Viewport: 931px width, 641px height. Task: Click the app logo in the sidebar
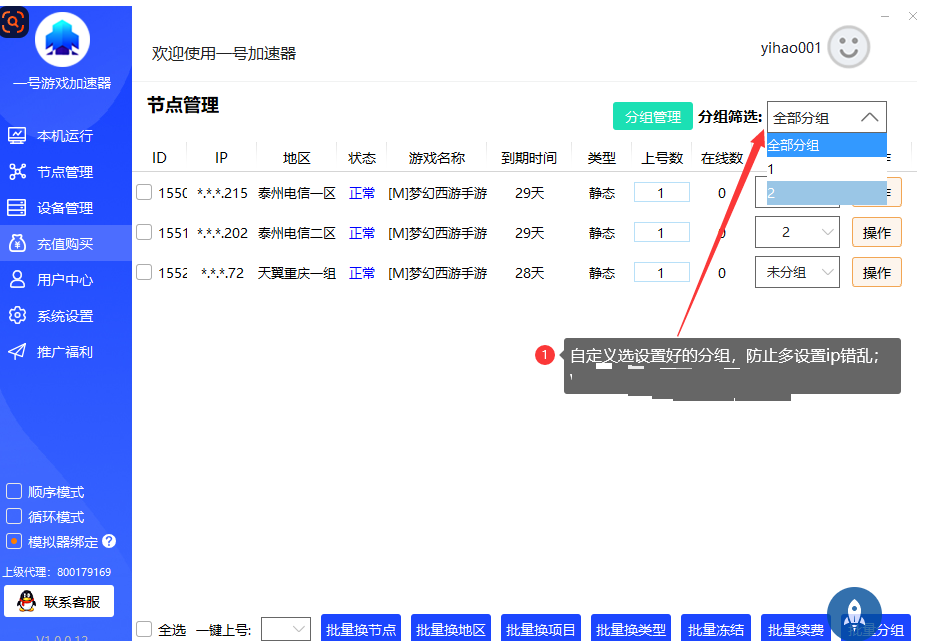pyautogui.click(x=62, y=39)
